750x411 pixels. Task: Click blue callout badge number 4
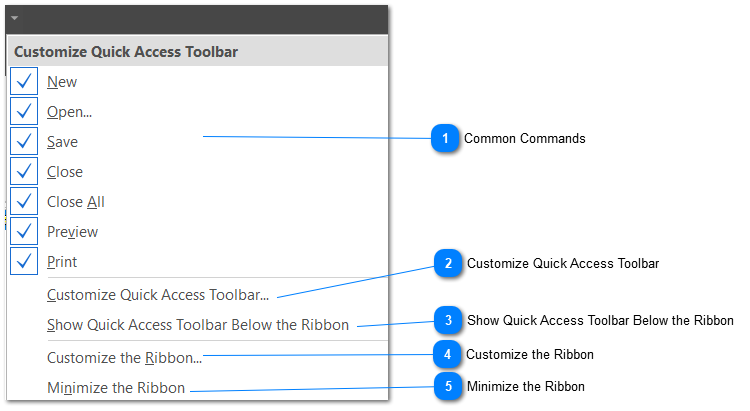(x=448, y=354)
